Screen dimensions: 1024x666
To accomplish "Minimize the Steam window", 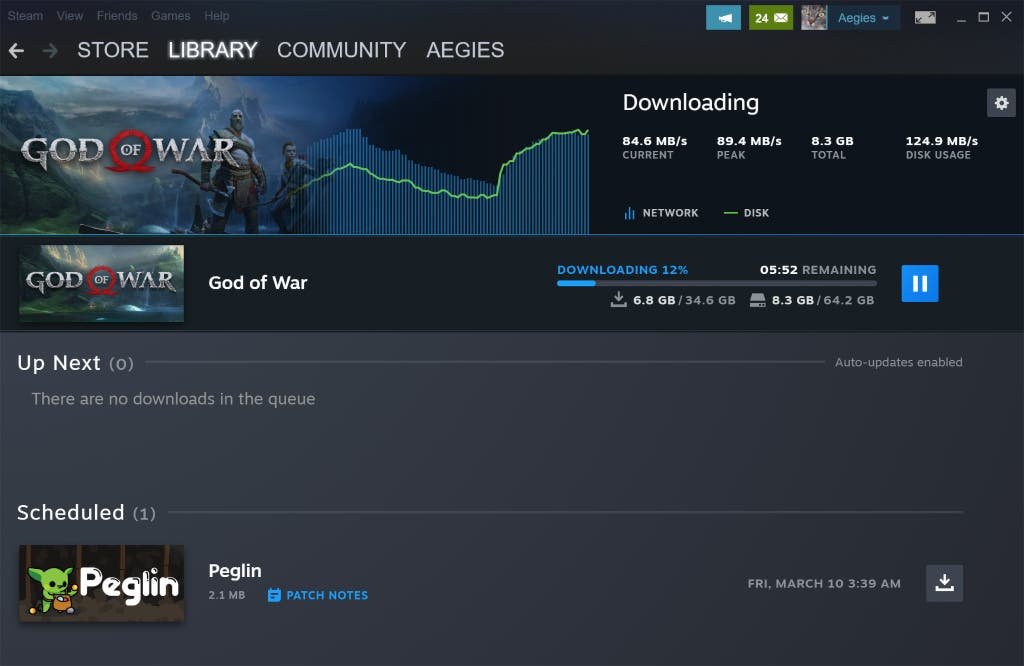I will tap(961, 18).
